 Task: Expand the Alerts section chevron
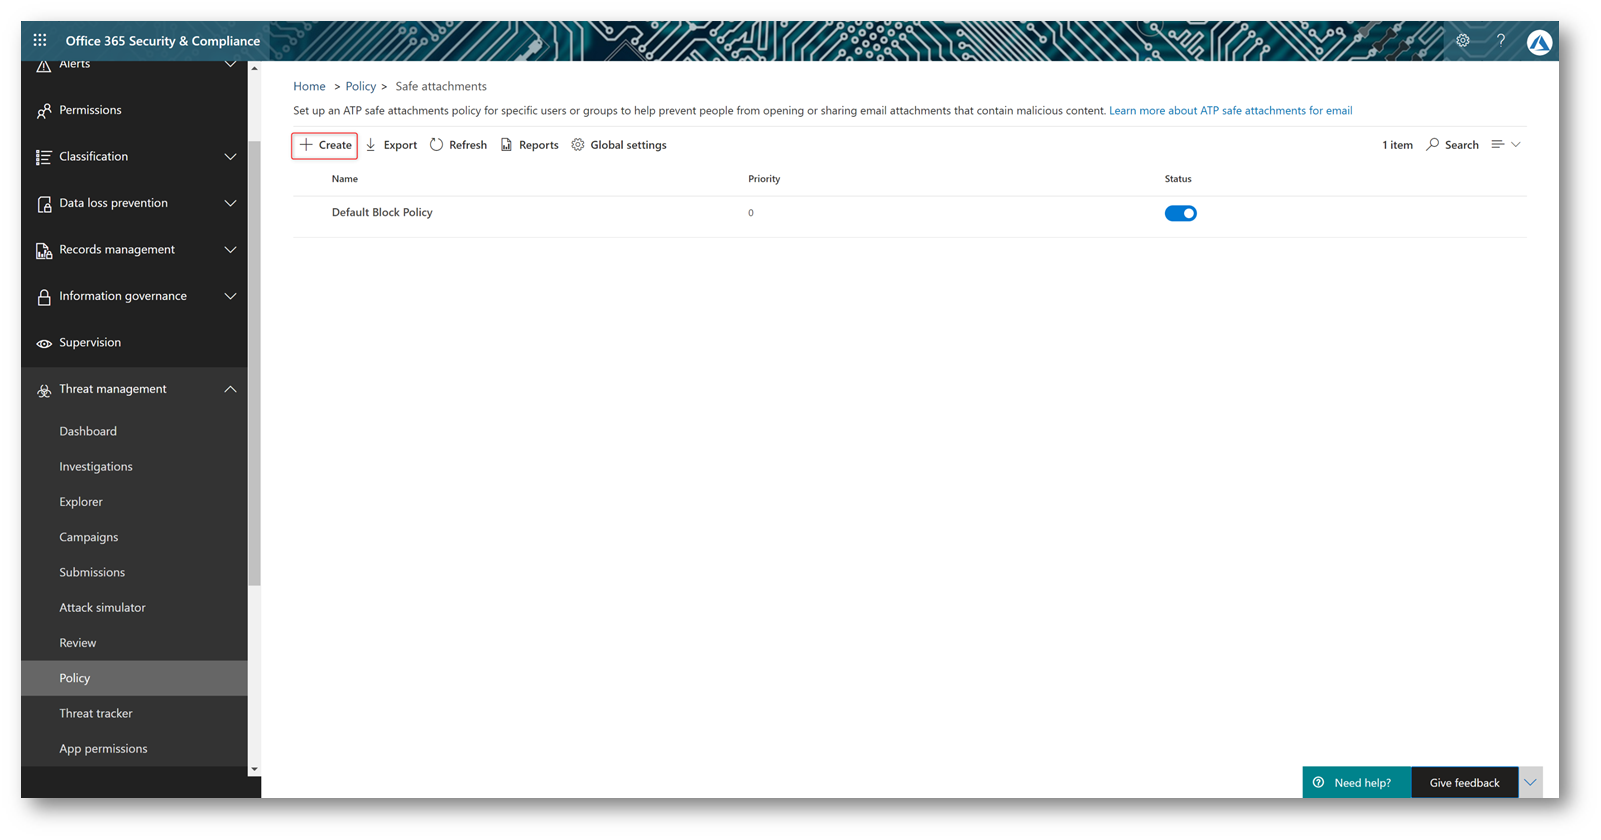[x=230, y=64]
